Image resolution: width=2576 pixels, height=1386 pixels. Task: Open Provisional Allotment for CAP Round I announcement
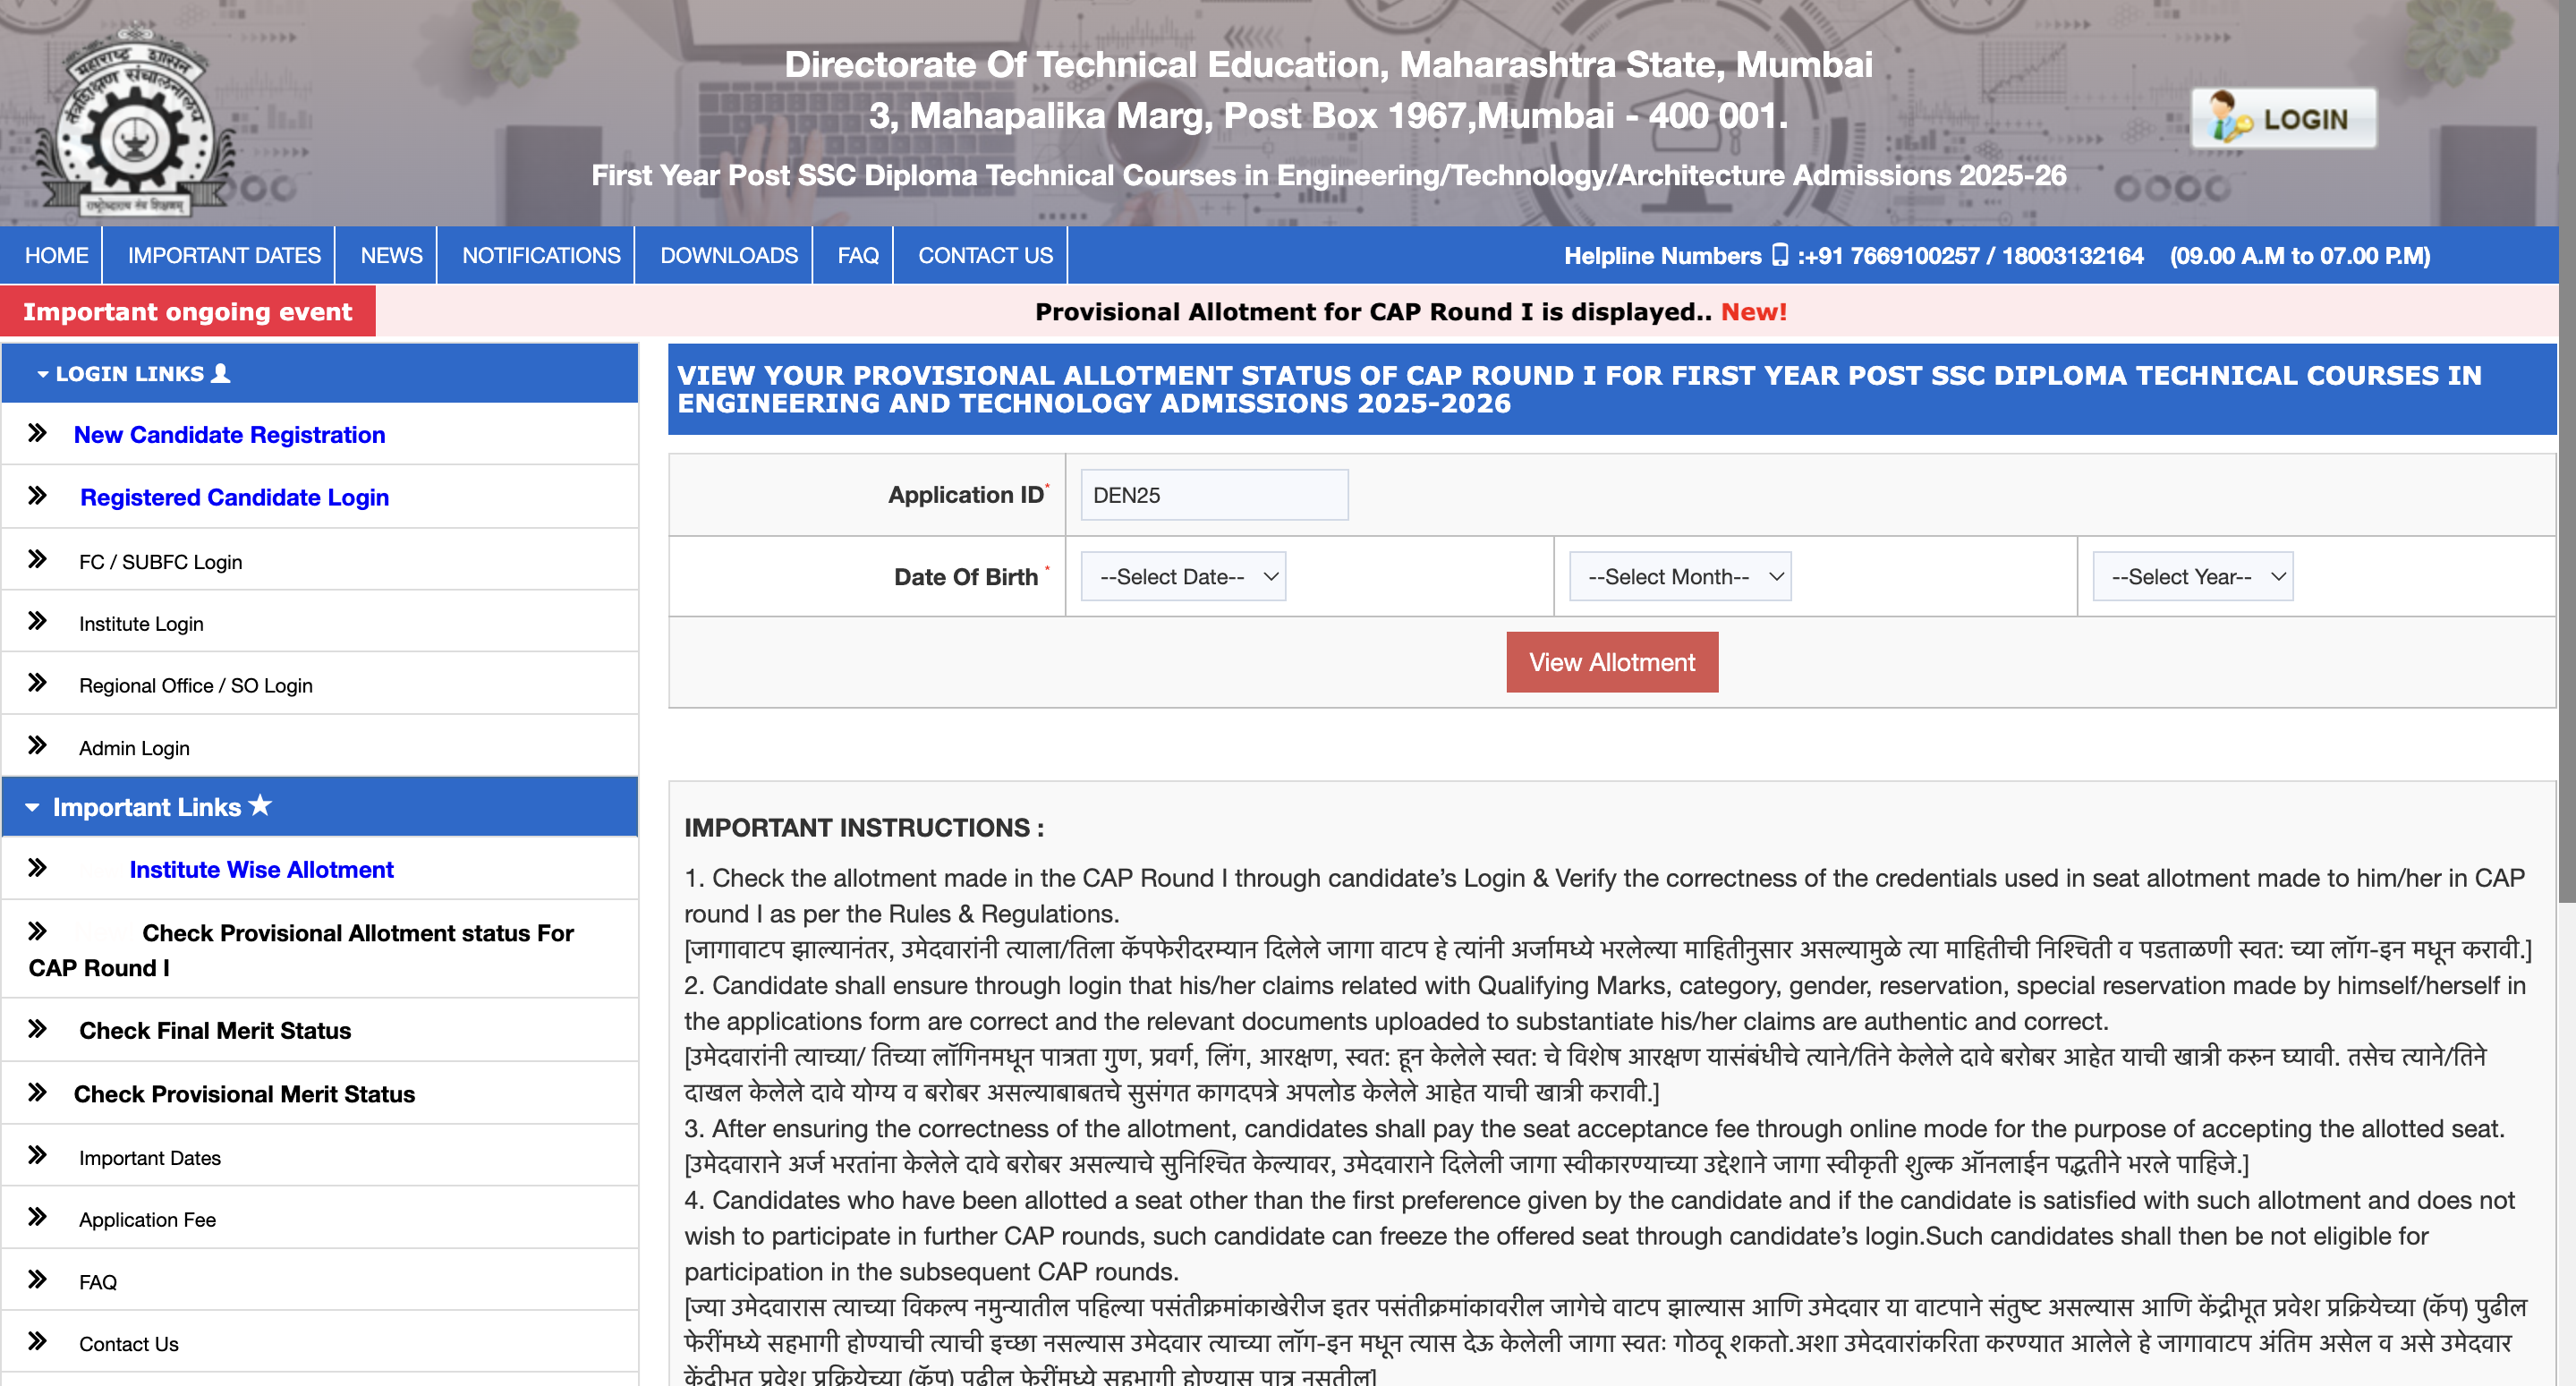(x=1410, y=312)
